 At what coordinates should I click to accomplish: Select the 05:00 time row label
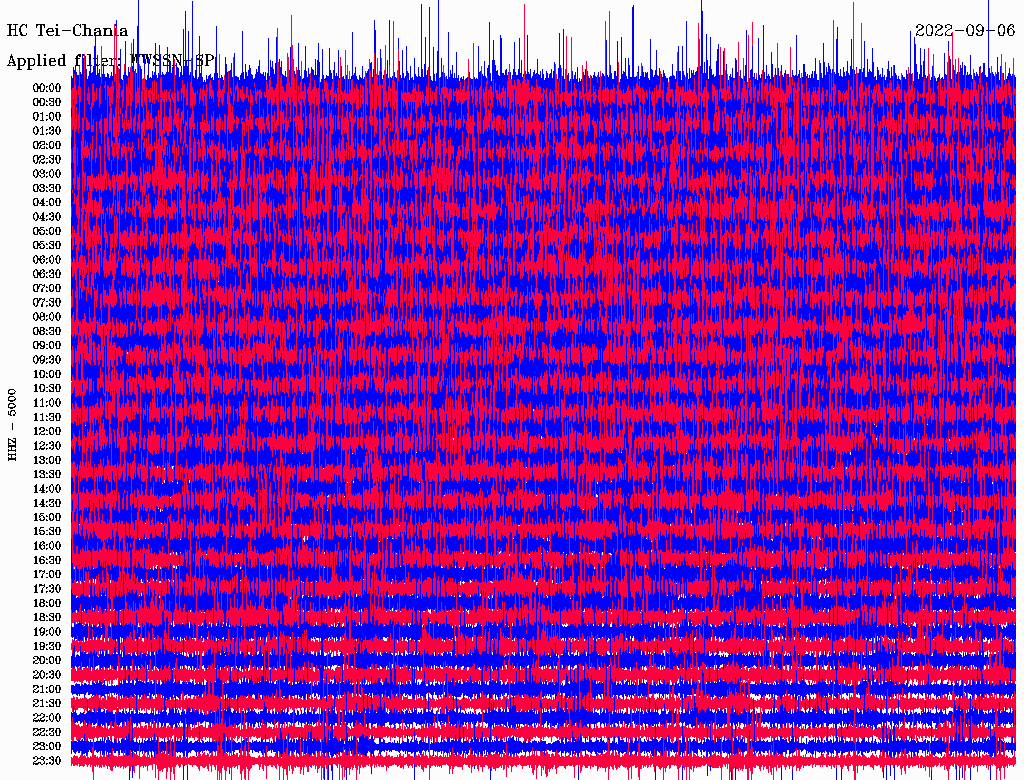(x=47, y=231)
